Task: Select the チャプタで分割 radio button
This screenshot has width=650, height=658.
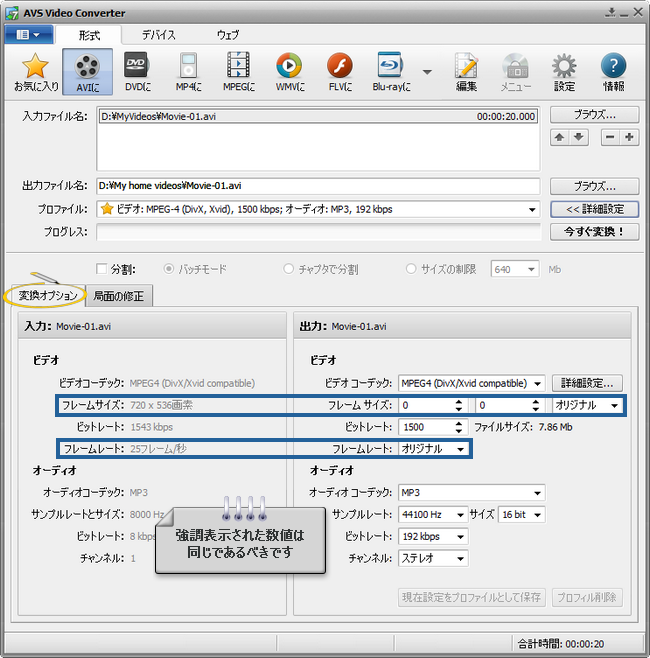Action: pyautogui.click(x=289, y=269)
